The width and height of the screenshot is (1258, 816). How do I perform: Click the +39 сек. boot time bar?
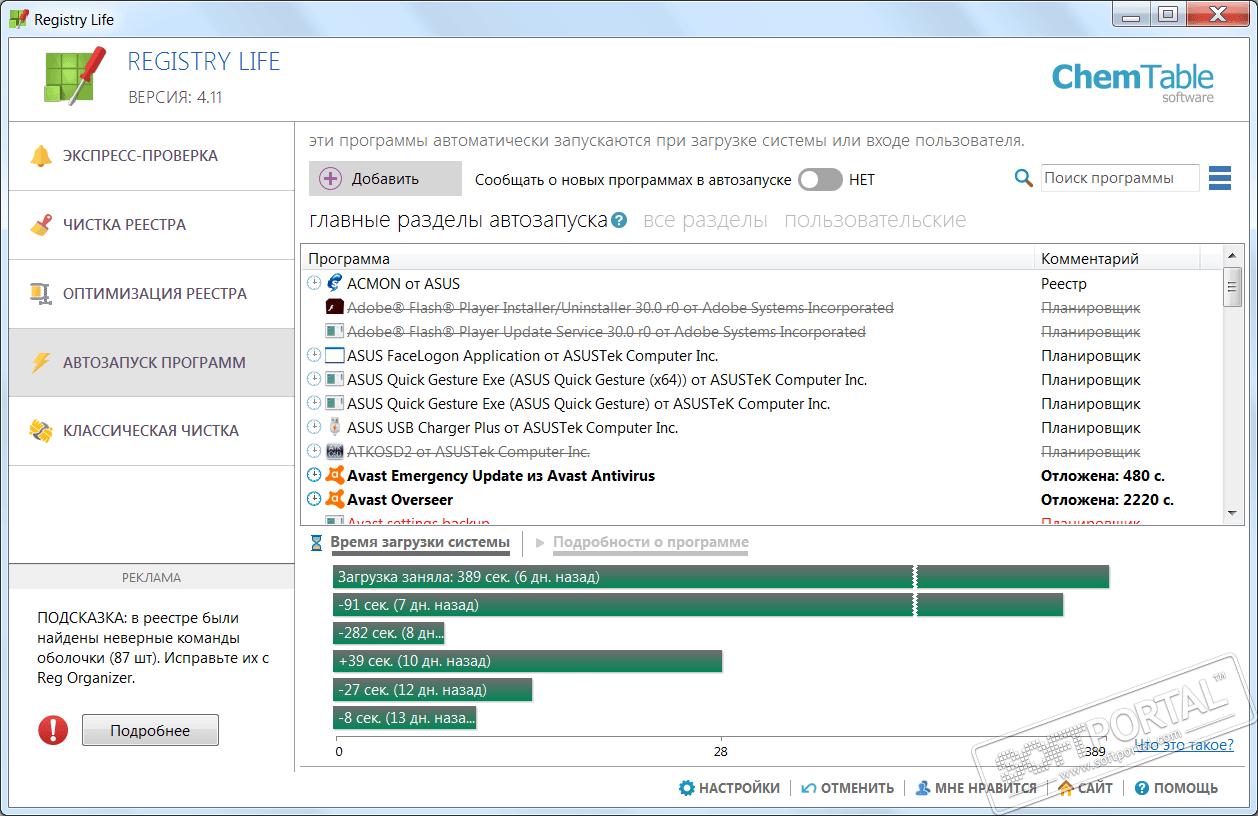[x=527, y=661]
